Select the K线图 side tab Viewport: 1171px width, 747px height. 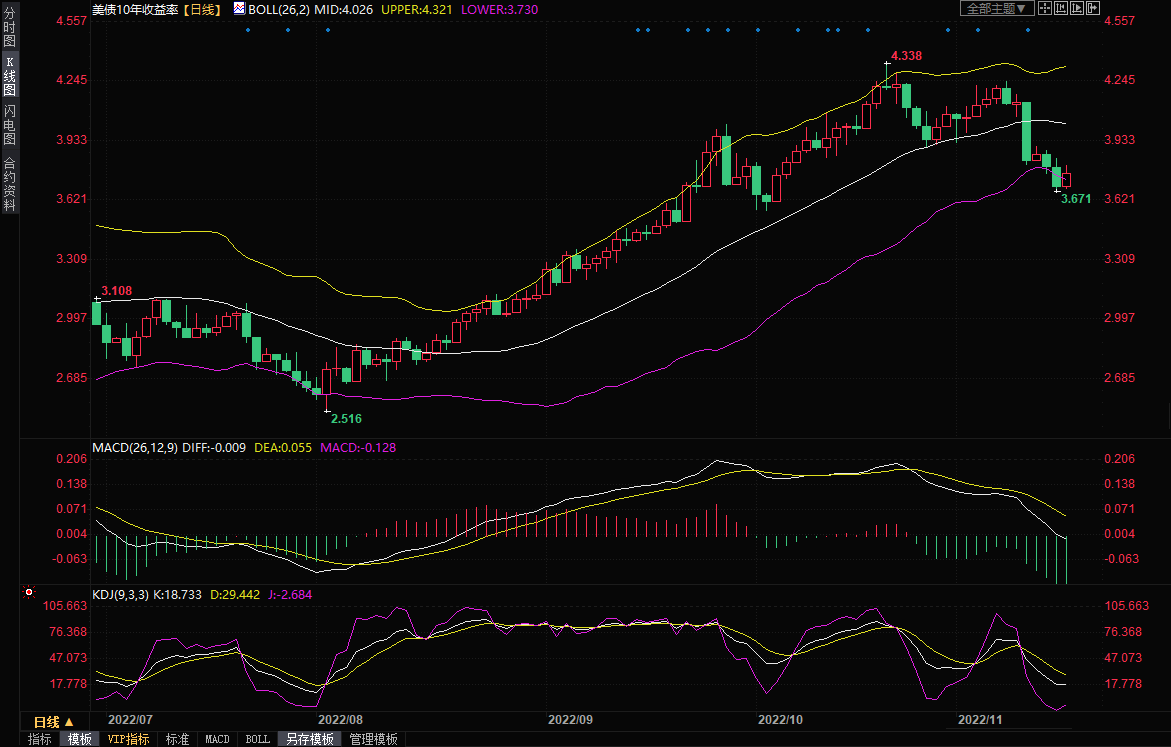(9, 76)
